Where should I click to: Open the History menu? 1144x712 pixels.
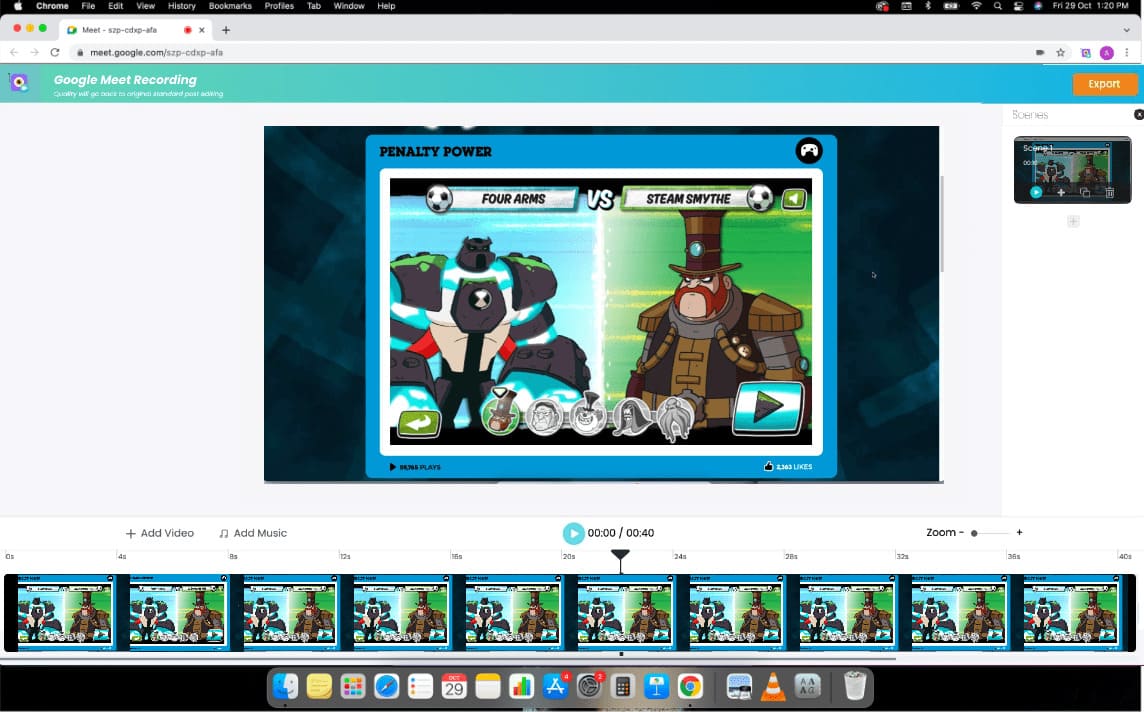tap(181, 6)
